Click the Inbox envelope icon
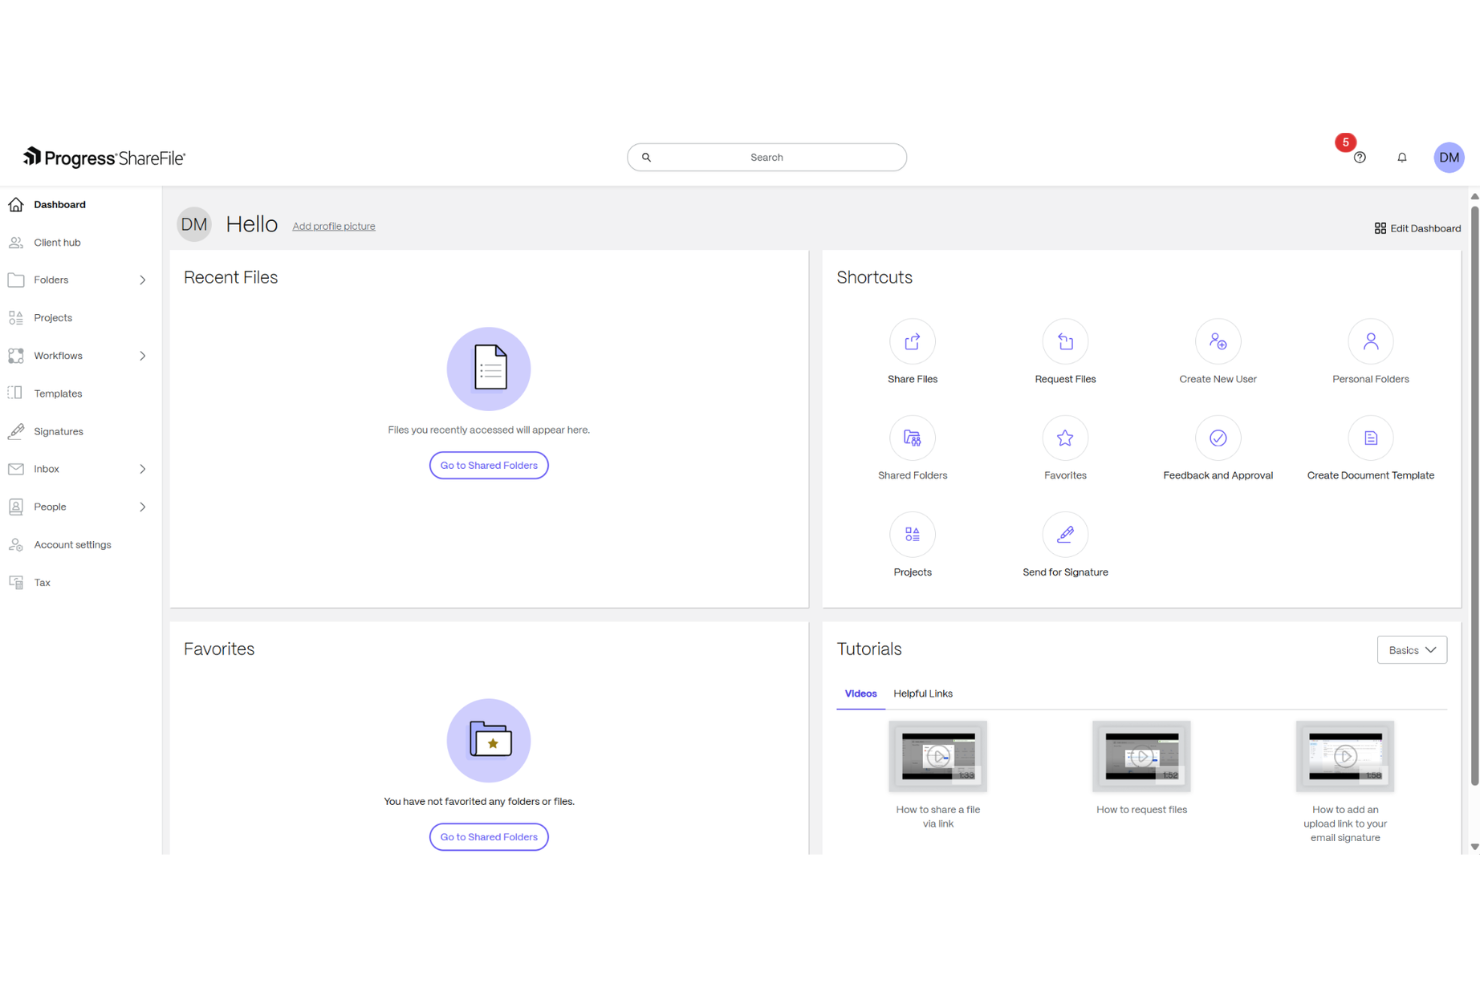This screenshot has height=987, width=1480. (x=16, y=469)
